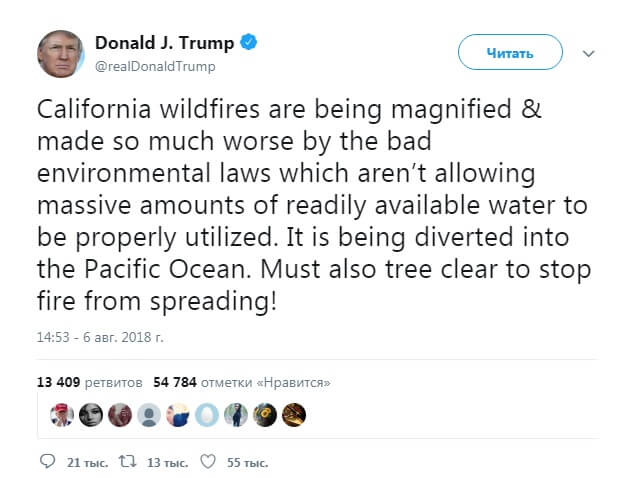This screenshot has width=632, height=478.
Task: View the 54 784 отметки «Нравится» list
Action: pyautogui.click(x=242, y=382)
